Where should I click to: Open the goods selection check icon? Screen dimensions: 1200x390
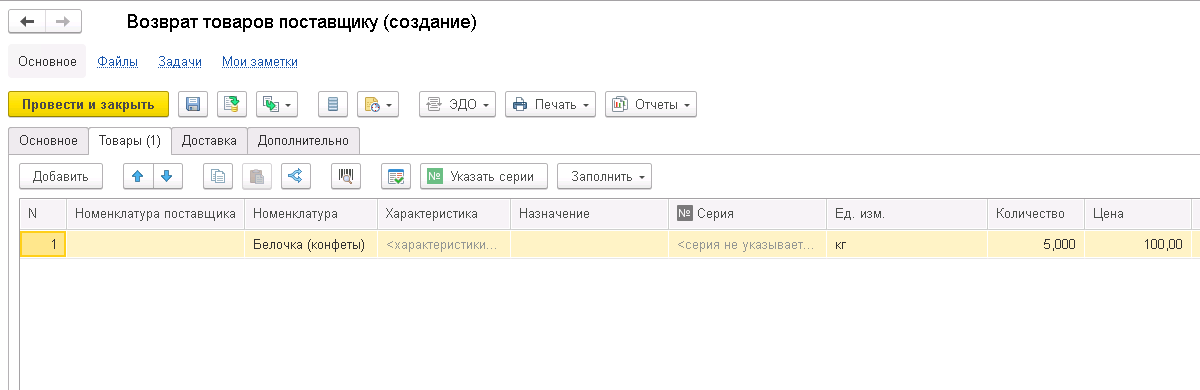(396, 176)
